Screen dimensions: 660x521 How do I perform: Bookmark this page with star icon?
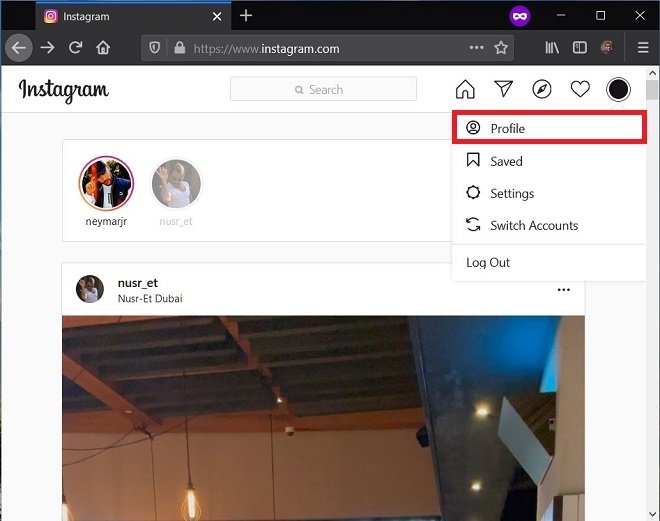point(501,48)
